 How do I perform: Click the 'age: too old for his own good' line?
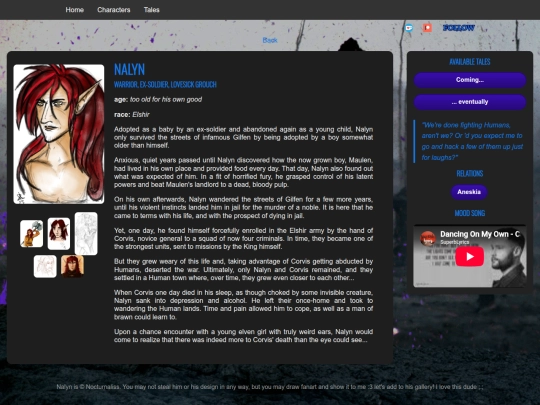point(158,100)
